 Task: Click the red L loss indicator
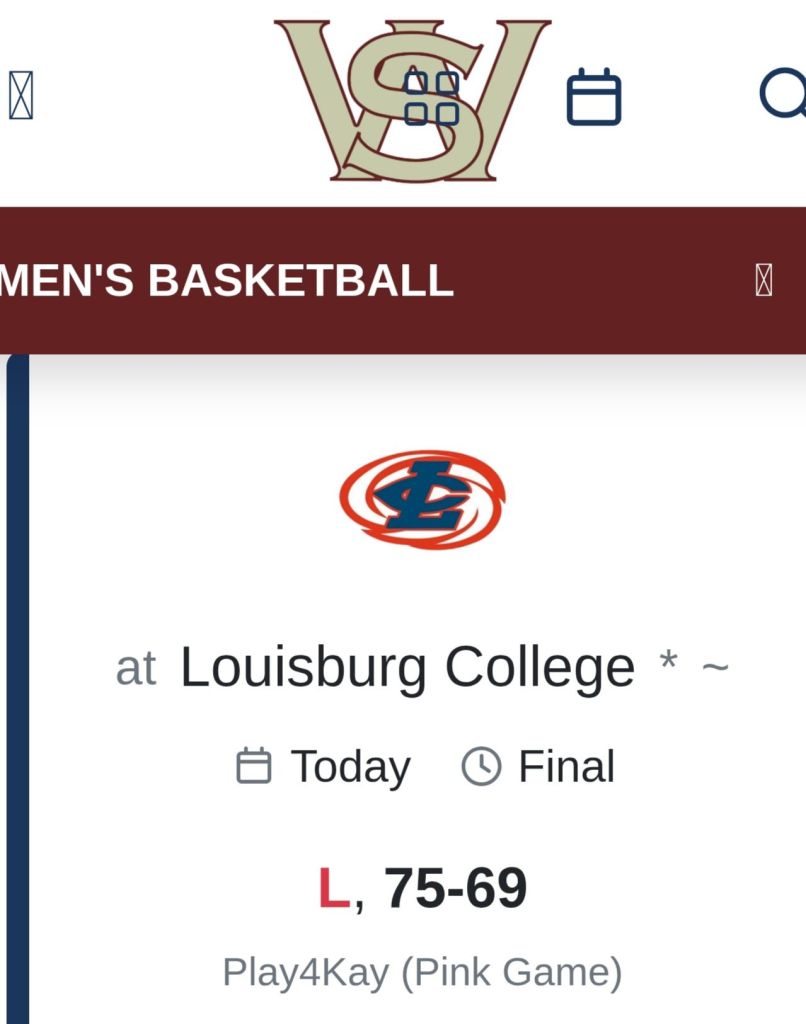(x=333, y=888)
